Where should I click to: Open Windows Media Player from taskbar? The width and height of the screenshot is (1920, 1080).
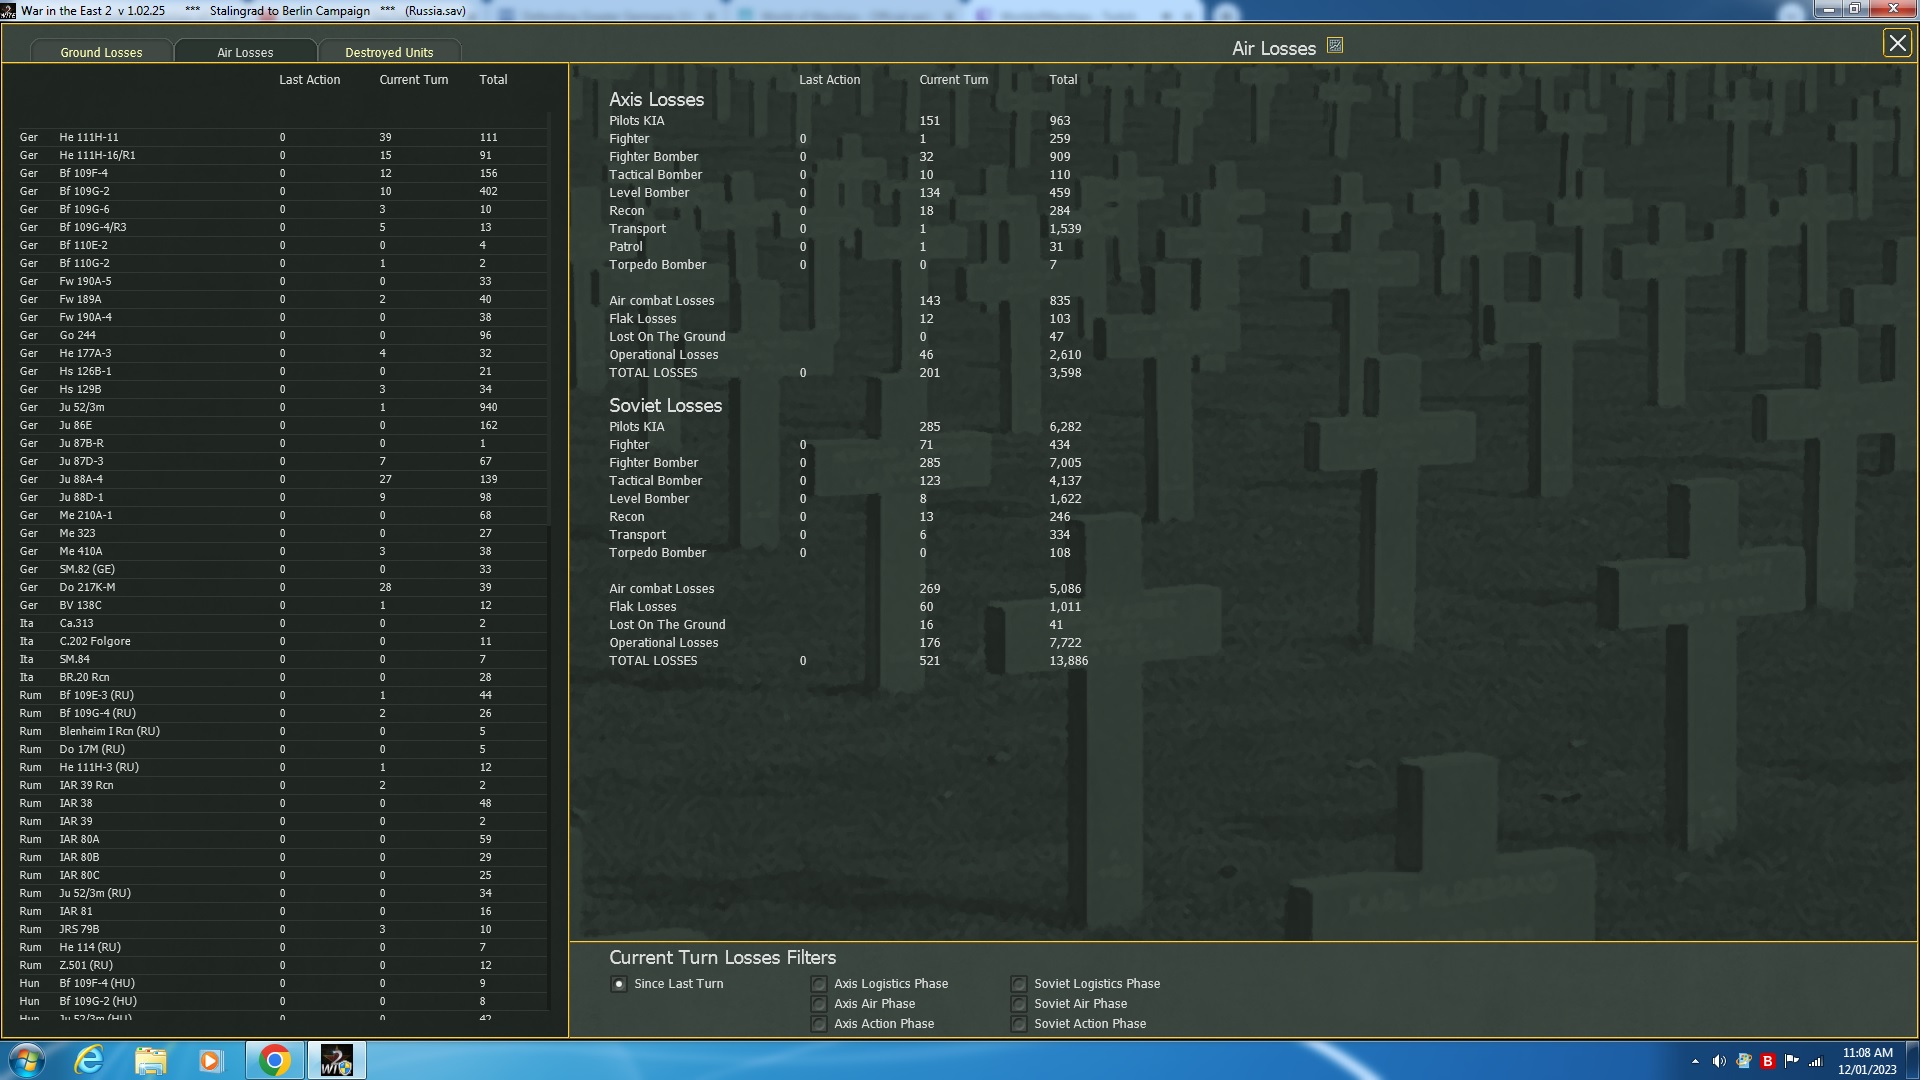click(210, 1060)
